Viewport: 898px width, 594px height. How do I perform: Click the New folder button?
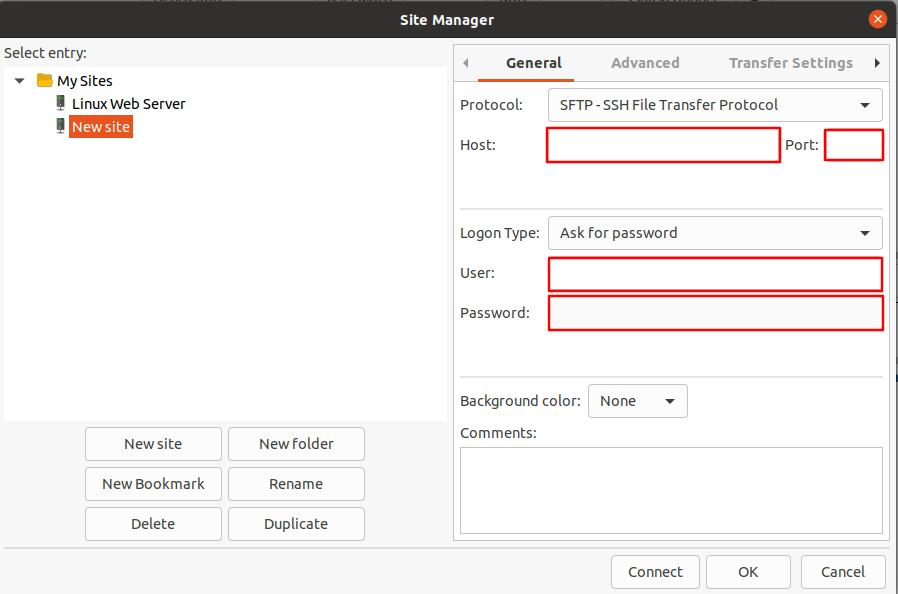pyautogui.click(x=296, y=444)
